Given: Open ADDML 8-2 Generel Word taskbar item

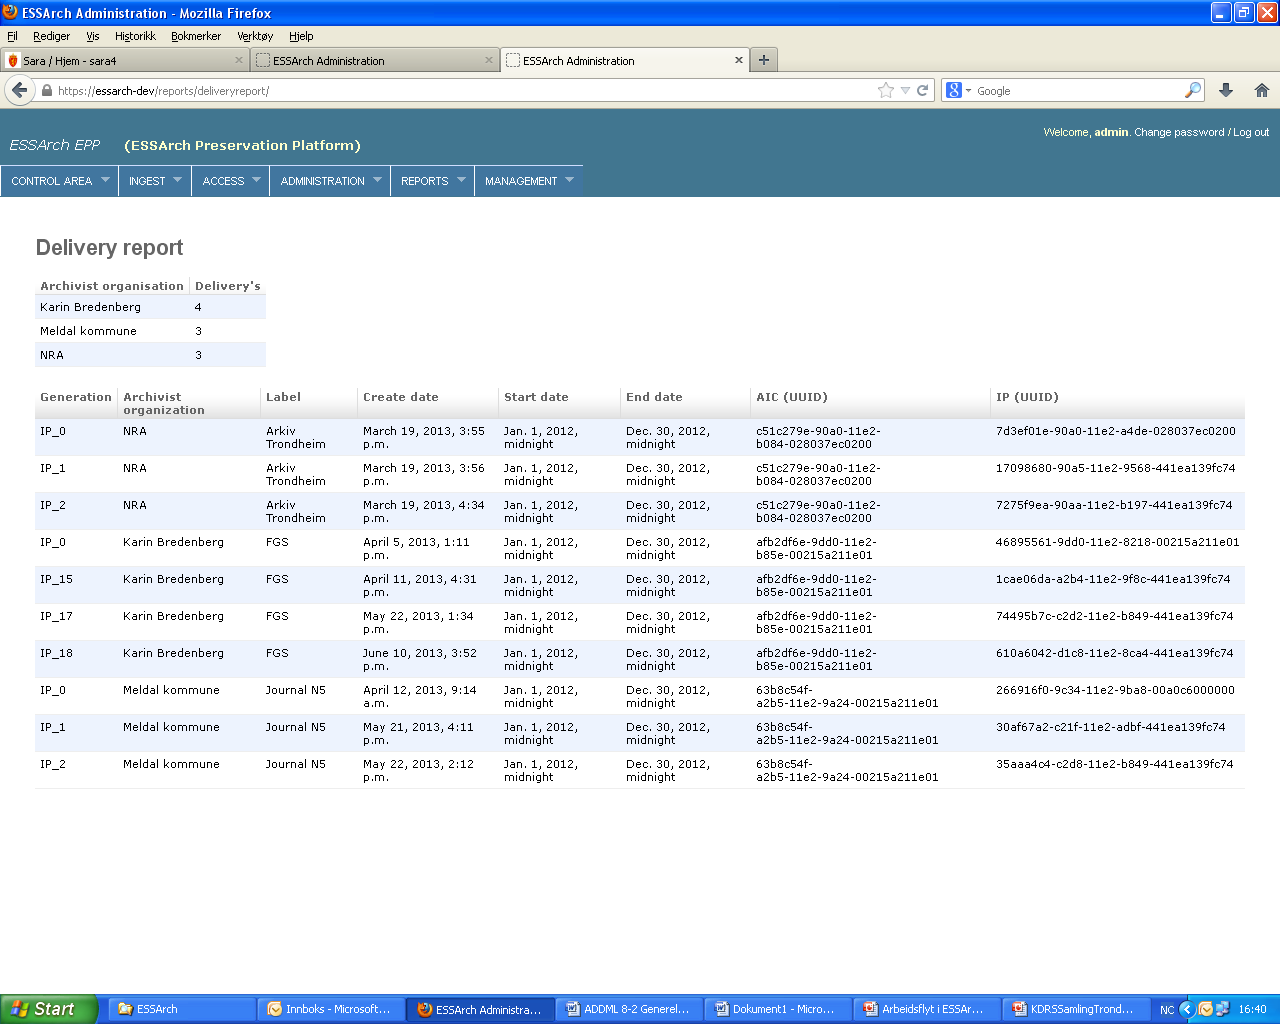Looking at the screenshot, I should coord(629,1009).
